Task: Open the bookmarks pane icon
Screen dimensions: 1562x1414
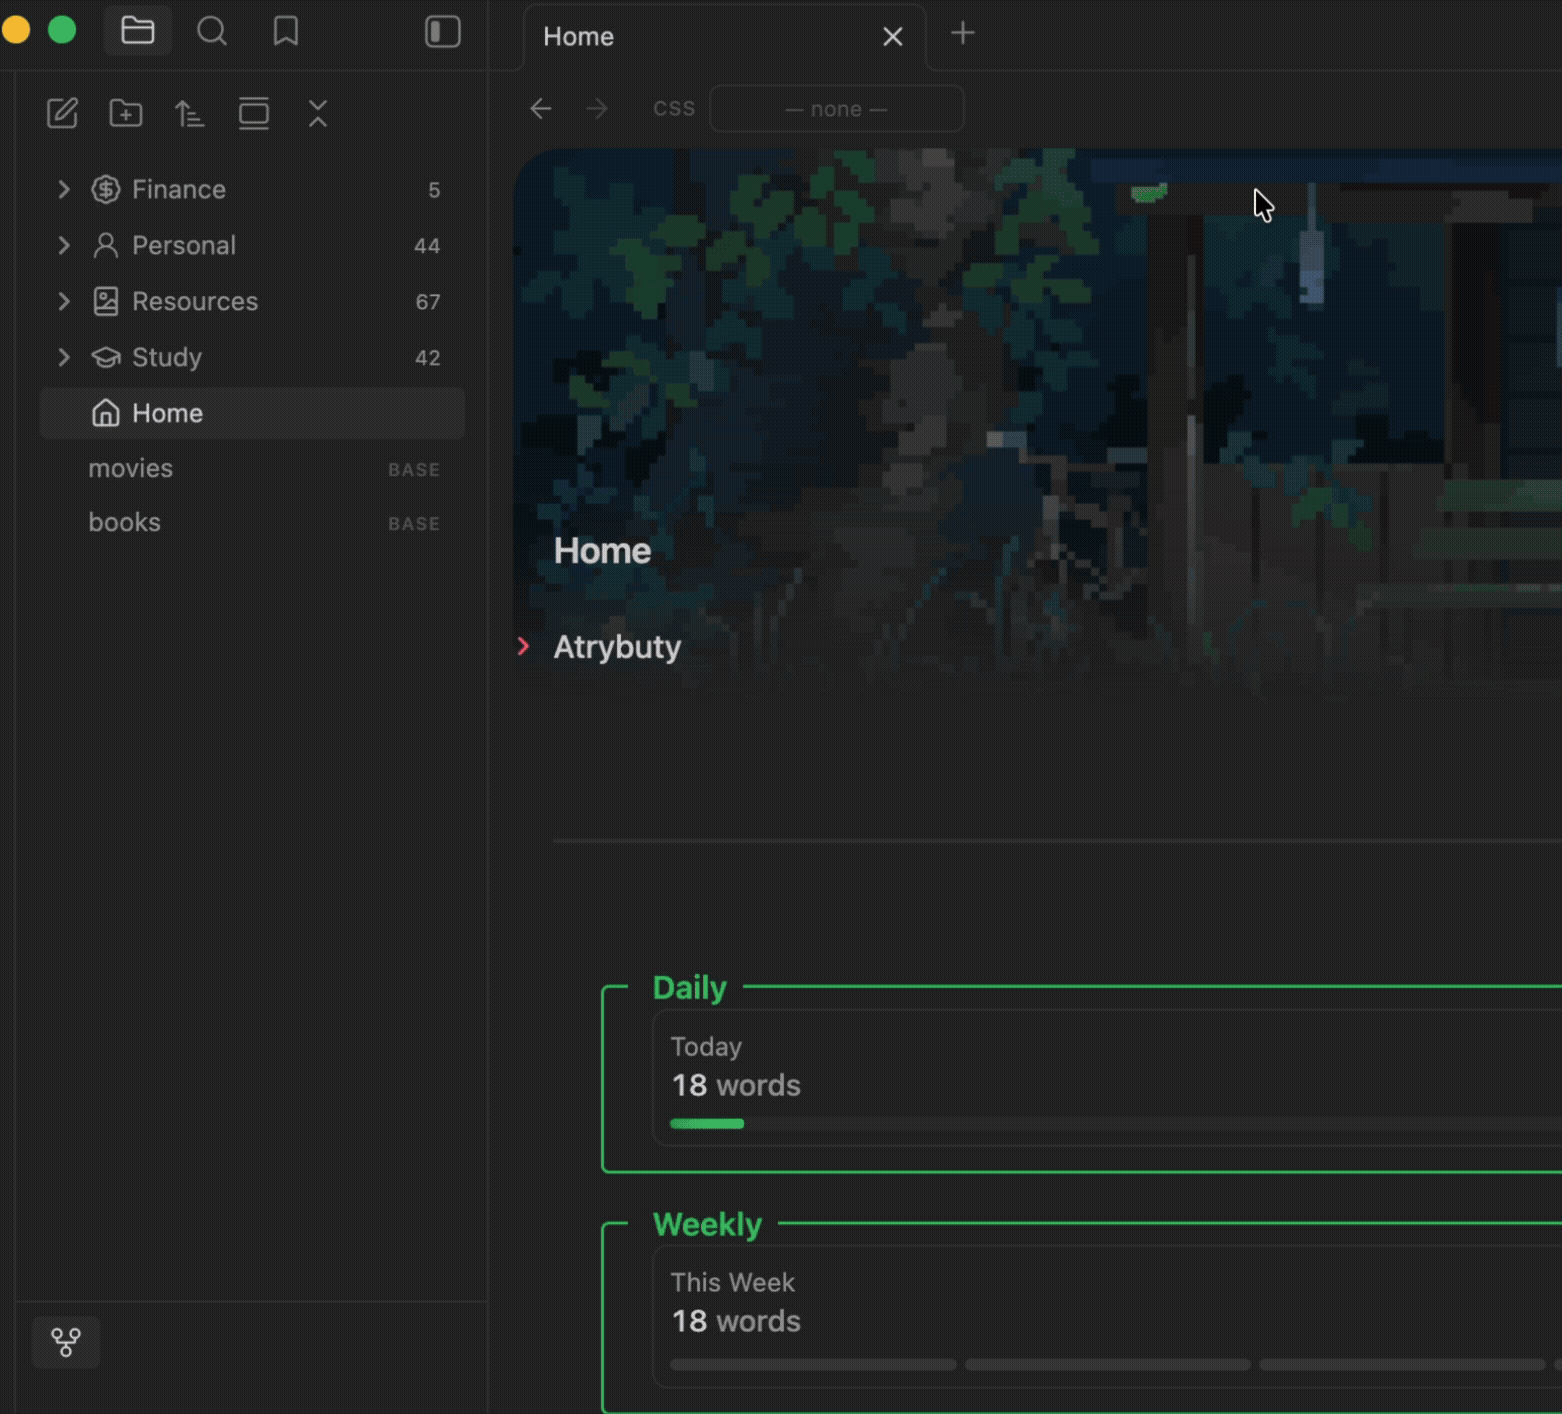Action: coord(286,31)
